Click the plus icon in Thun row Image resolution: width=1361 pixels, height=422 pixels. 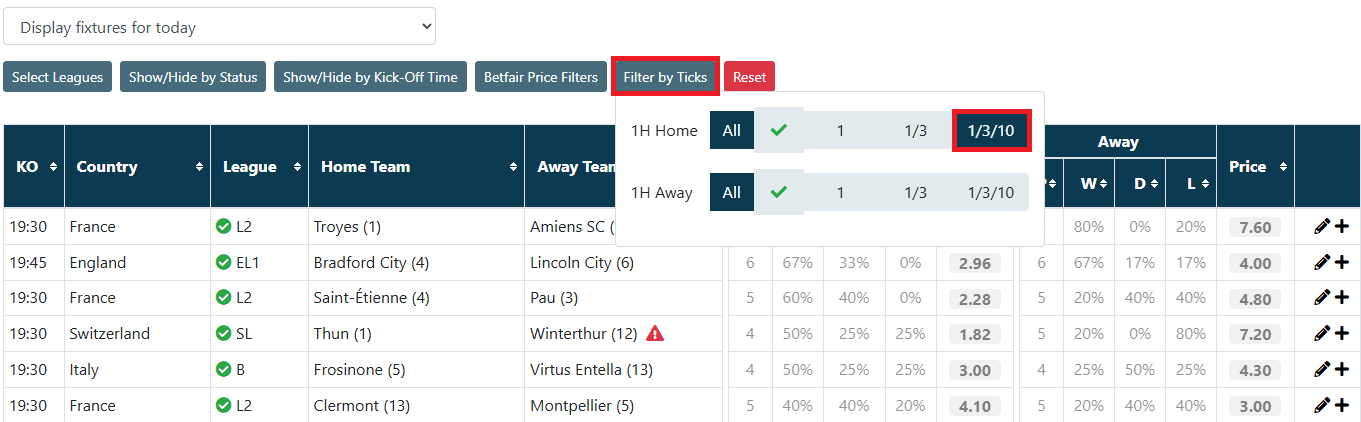tap(1341, 334)
